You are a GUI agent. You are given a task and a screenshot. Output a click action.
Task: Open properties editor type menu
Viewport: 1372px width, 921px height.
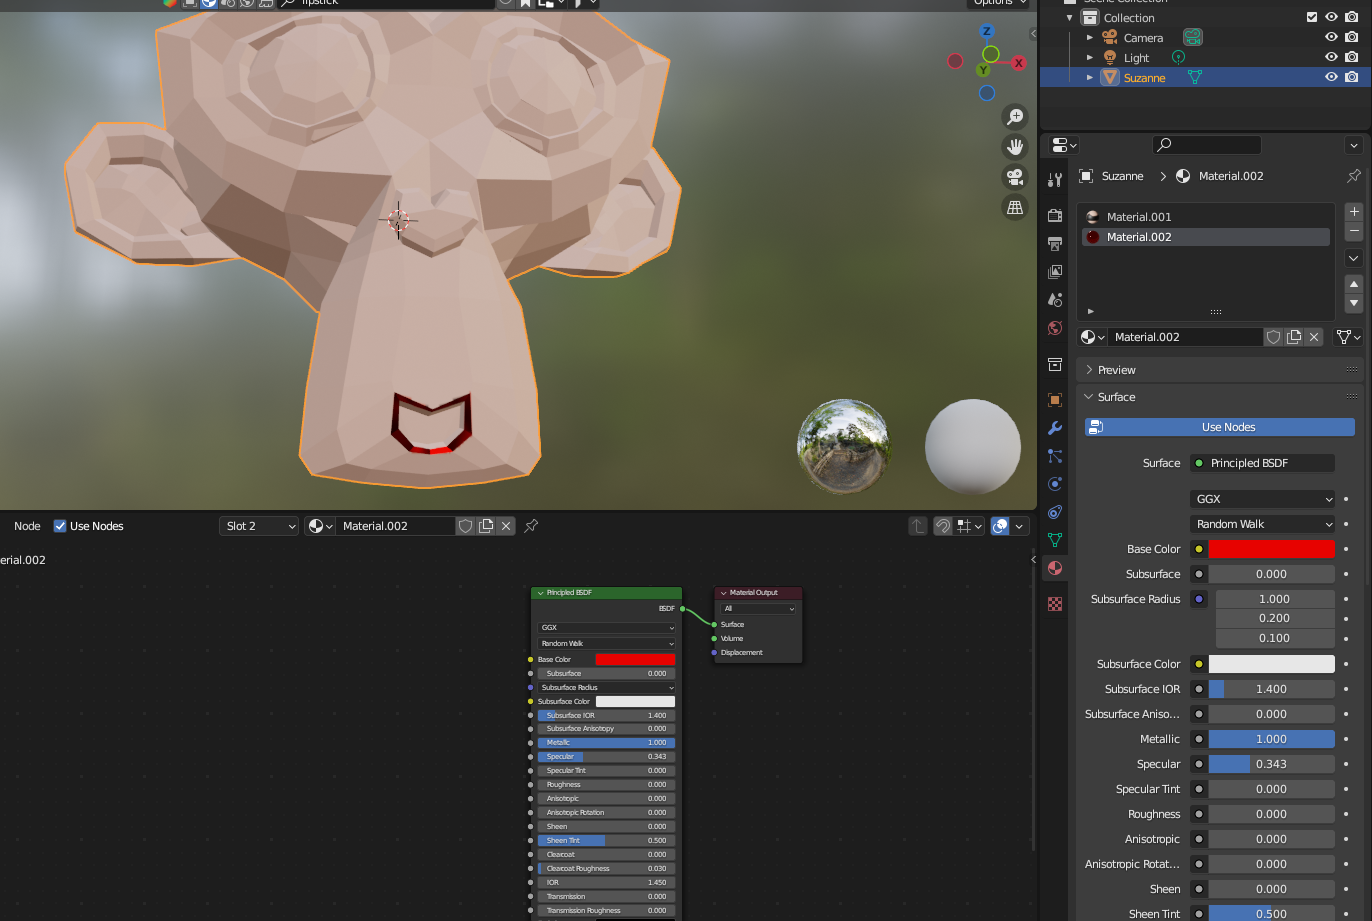click(x=1062, y=145)
